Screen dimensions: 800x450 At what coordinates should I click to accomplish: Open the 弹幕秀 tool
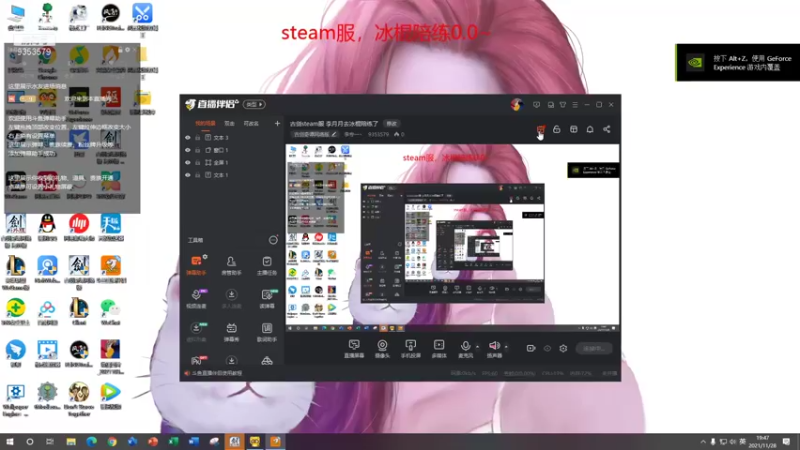tap(231, 332)
